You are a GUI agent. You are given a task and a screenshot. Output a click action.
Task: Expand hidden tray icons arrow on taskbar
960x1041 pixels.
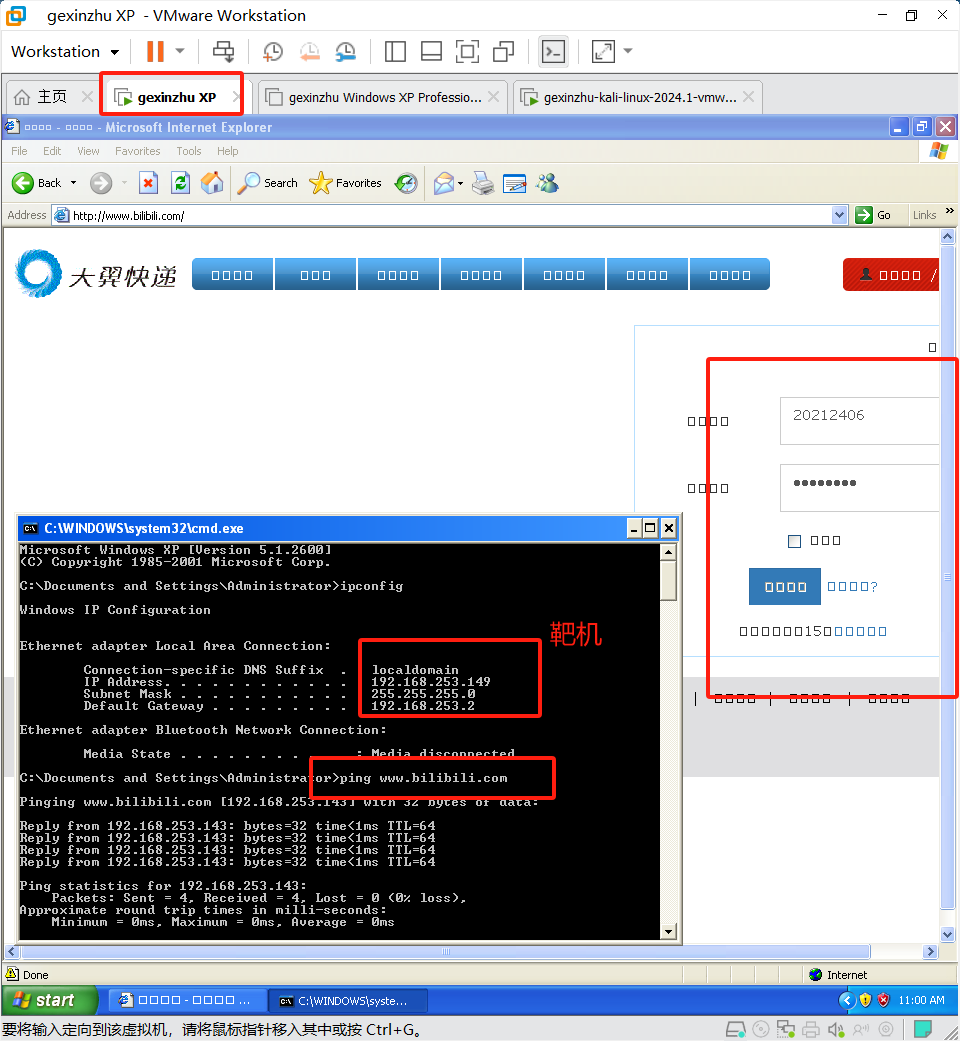click(846, 1000)
